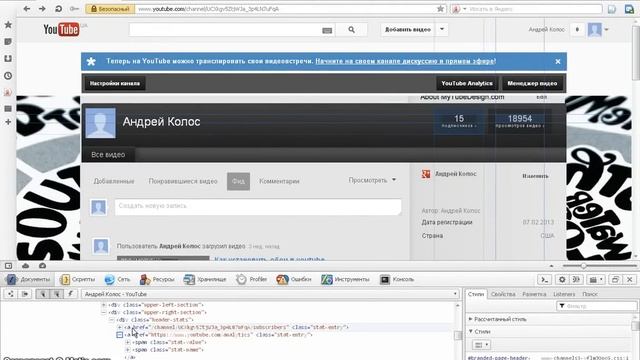
Task: Open the Scripts tab in Dragonfly
Action: click(x=78, y=280)
